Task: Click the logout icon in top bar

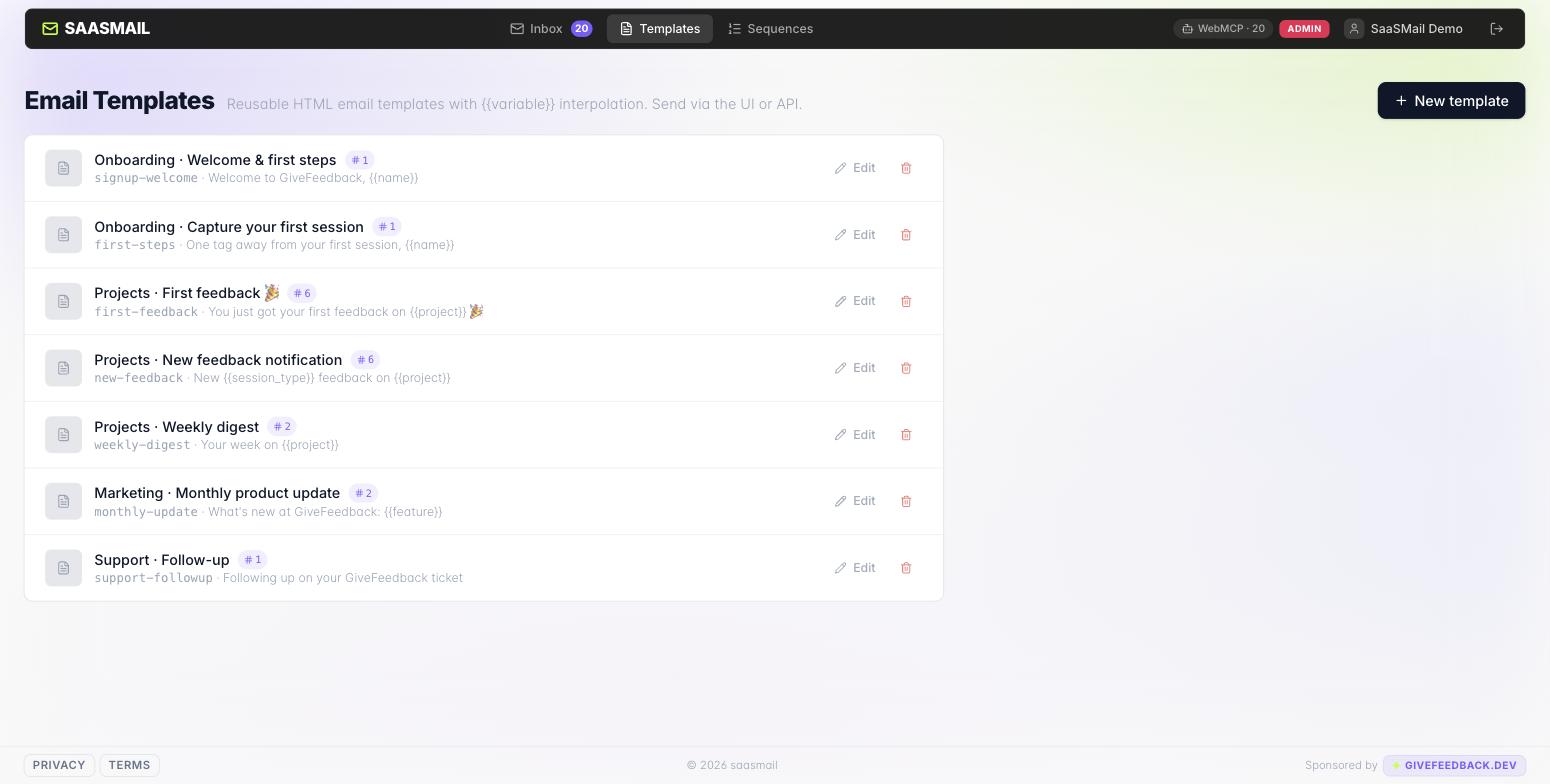Action: [1497, 29]
